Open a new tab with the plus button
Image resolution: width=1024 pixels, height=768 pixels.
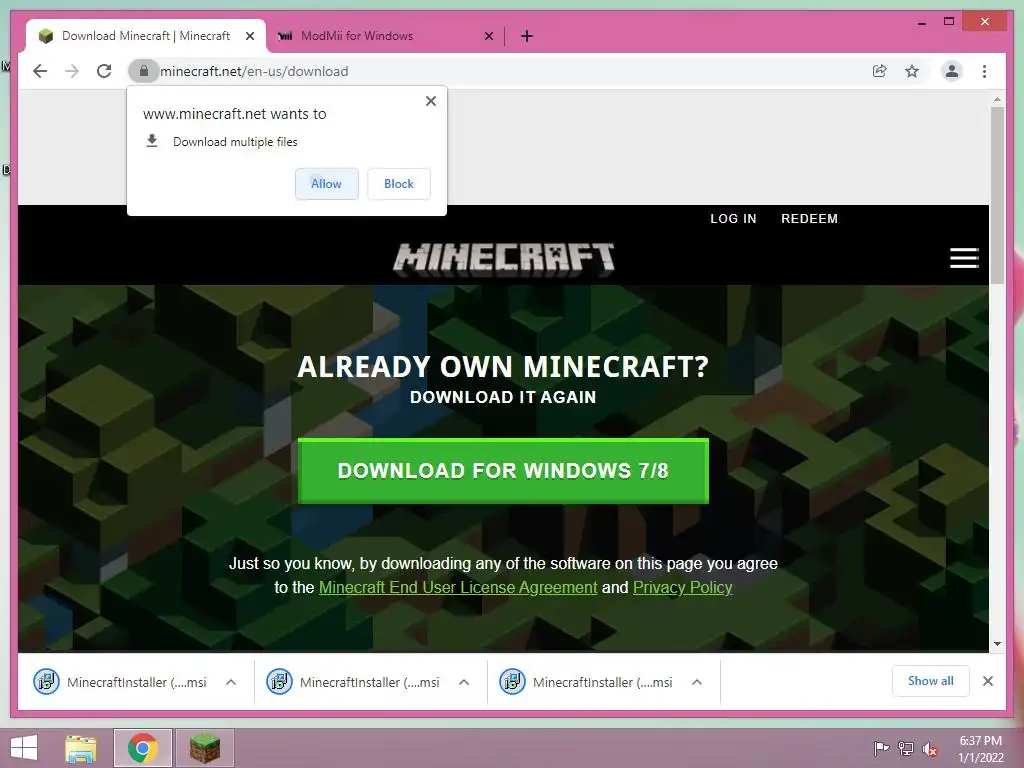point(527,36)
